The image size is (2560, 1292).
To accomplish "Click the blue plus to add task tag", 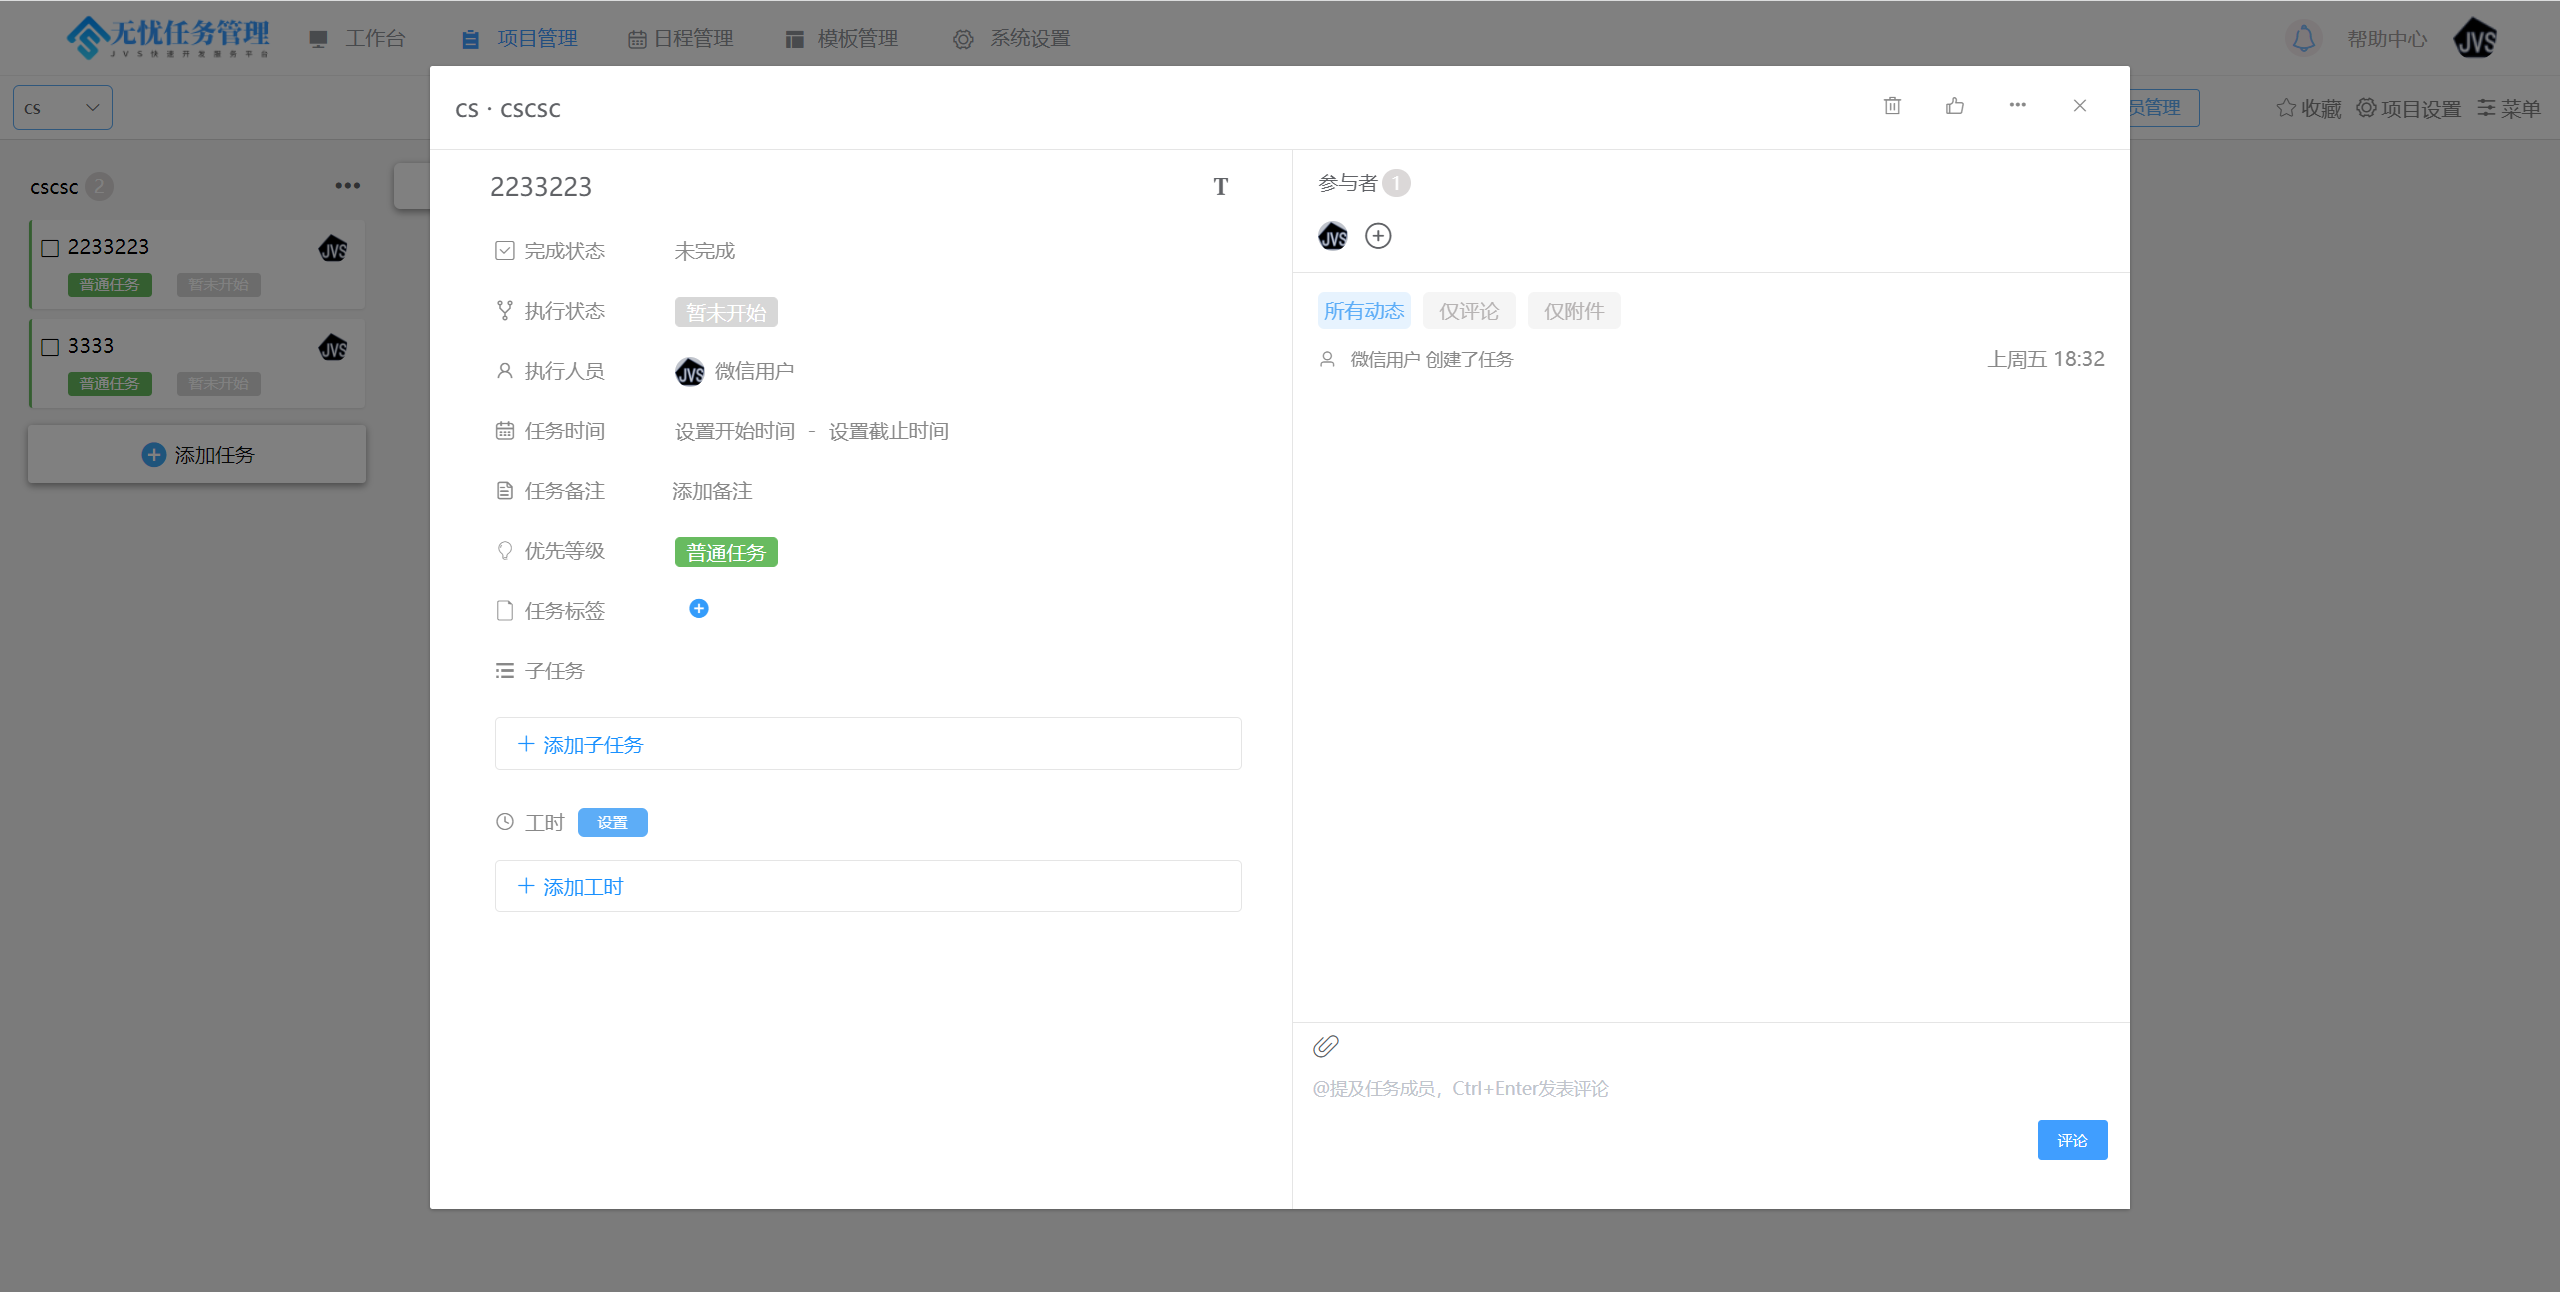I will (699, 609).
